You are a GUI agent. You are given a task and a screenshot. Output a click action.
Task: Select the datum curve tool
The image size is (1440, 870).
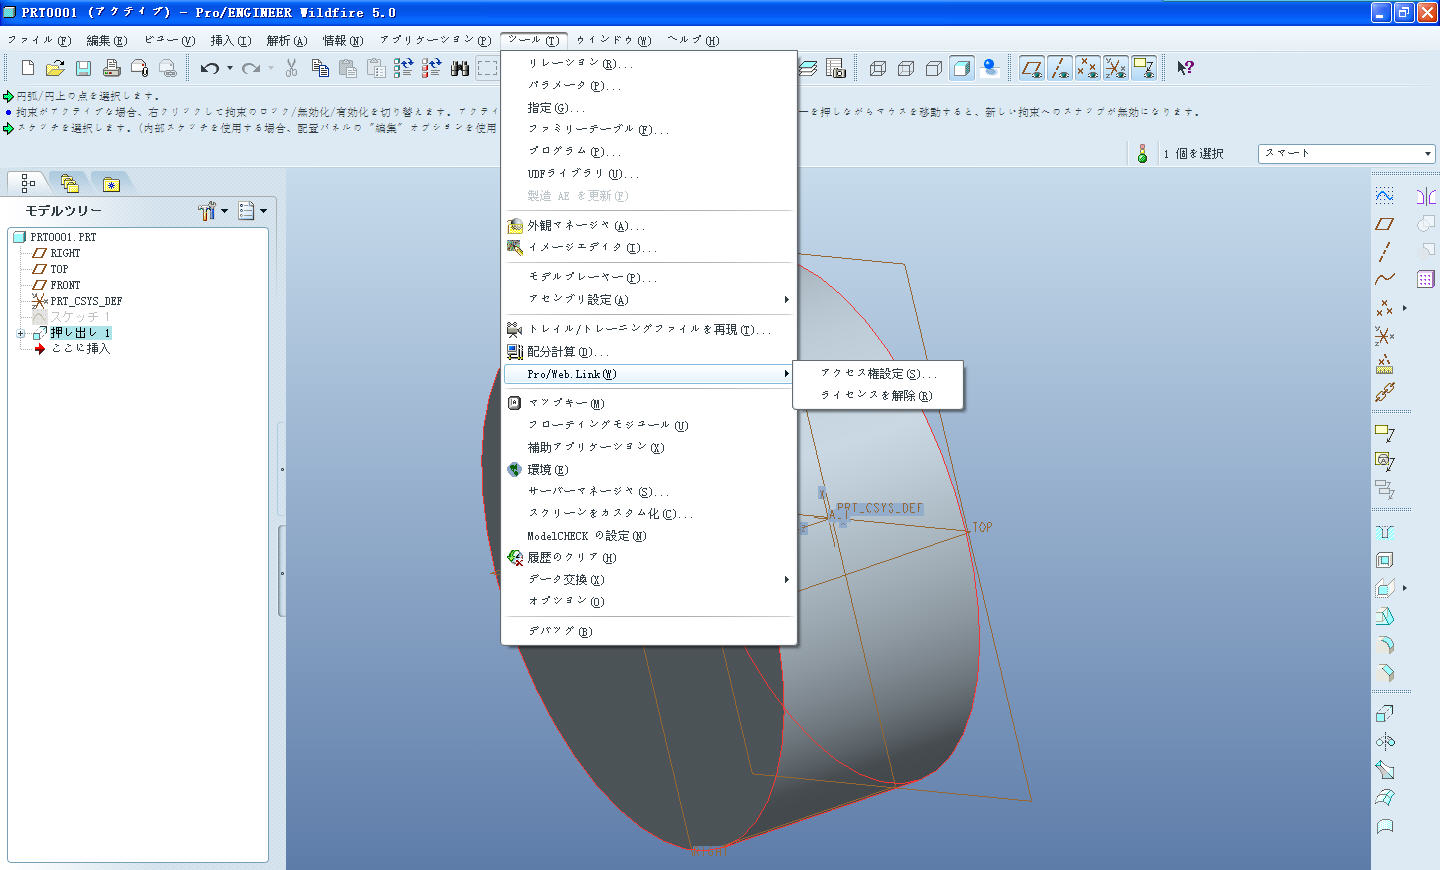(1385, 280)
